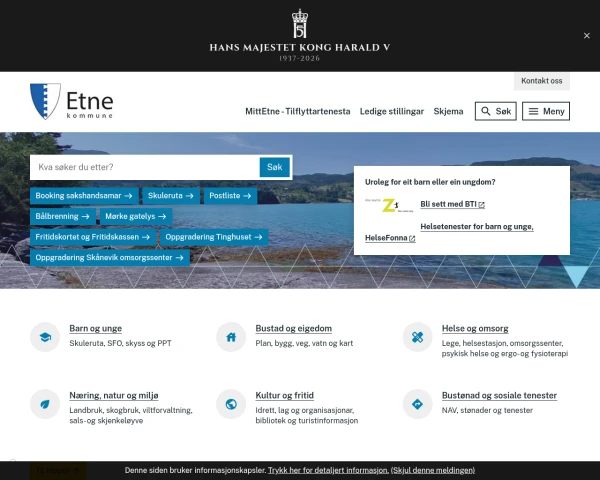This screenshot has height=480, width=600.
Task: Click the external link icon beside HelseFonna
Action: click(x=412, y=238)
